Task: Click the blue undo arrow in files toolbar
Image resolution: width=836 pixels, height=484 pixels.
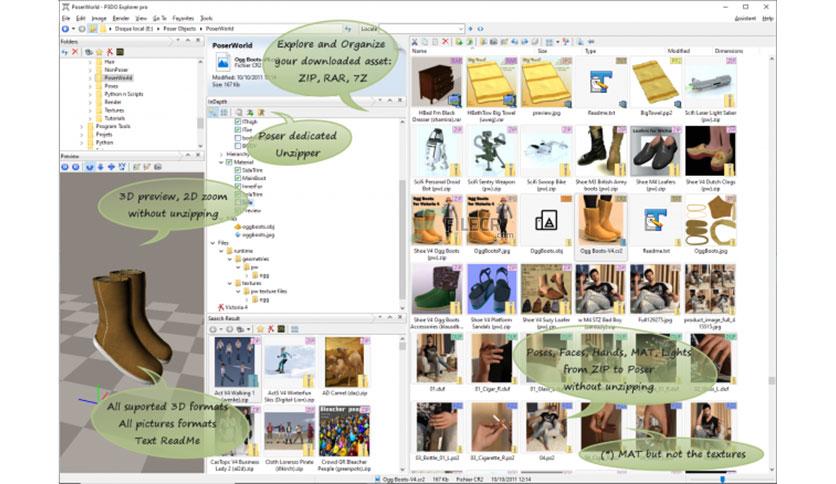Action: pos(514,42)
